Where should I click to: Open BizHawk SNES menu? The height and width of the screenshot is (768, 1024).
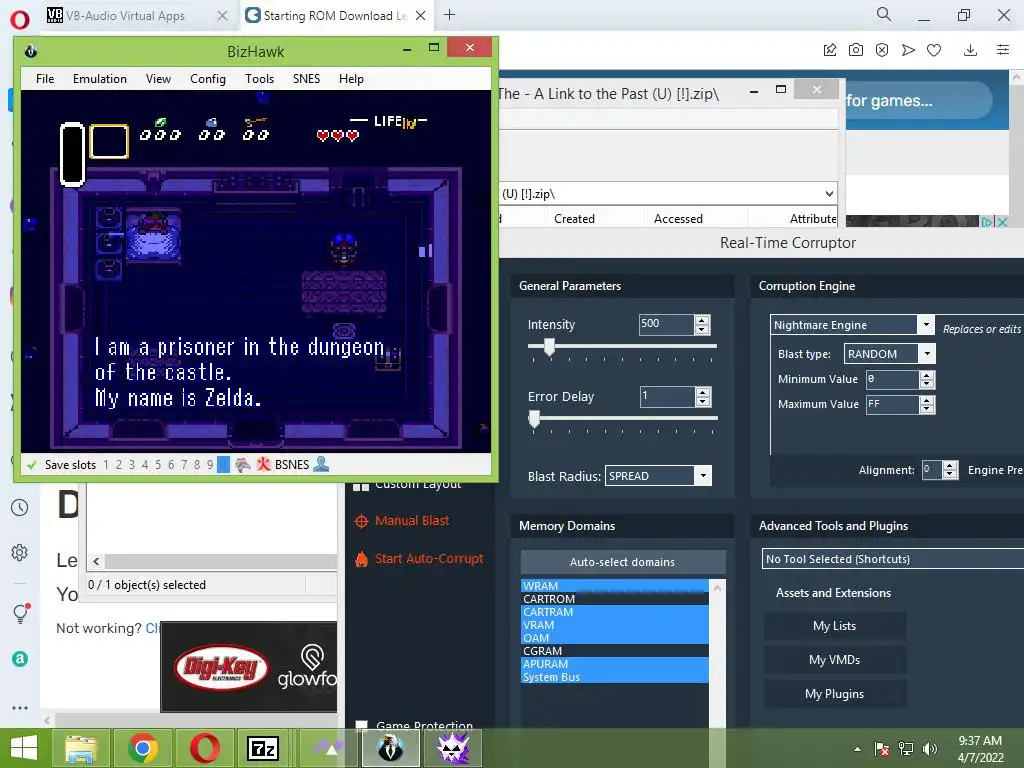[x=306, y=79]
